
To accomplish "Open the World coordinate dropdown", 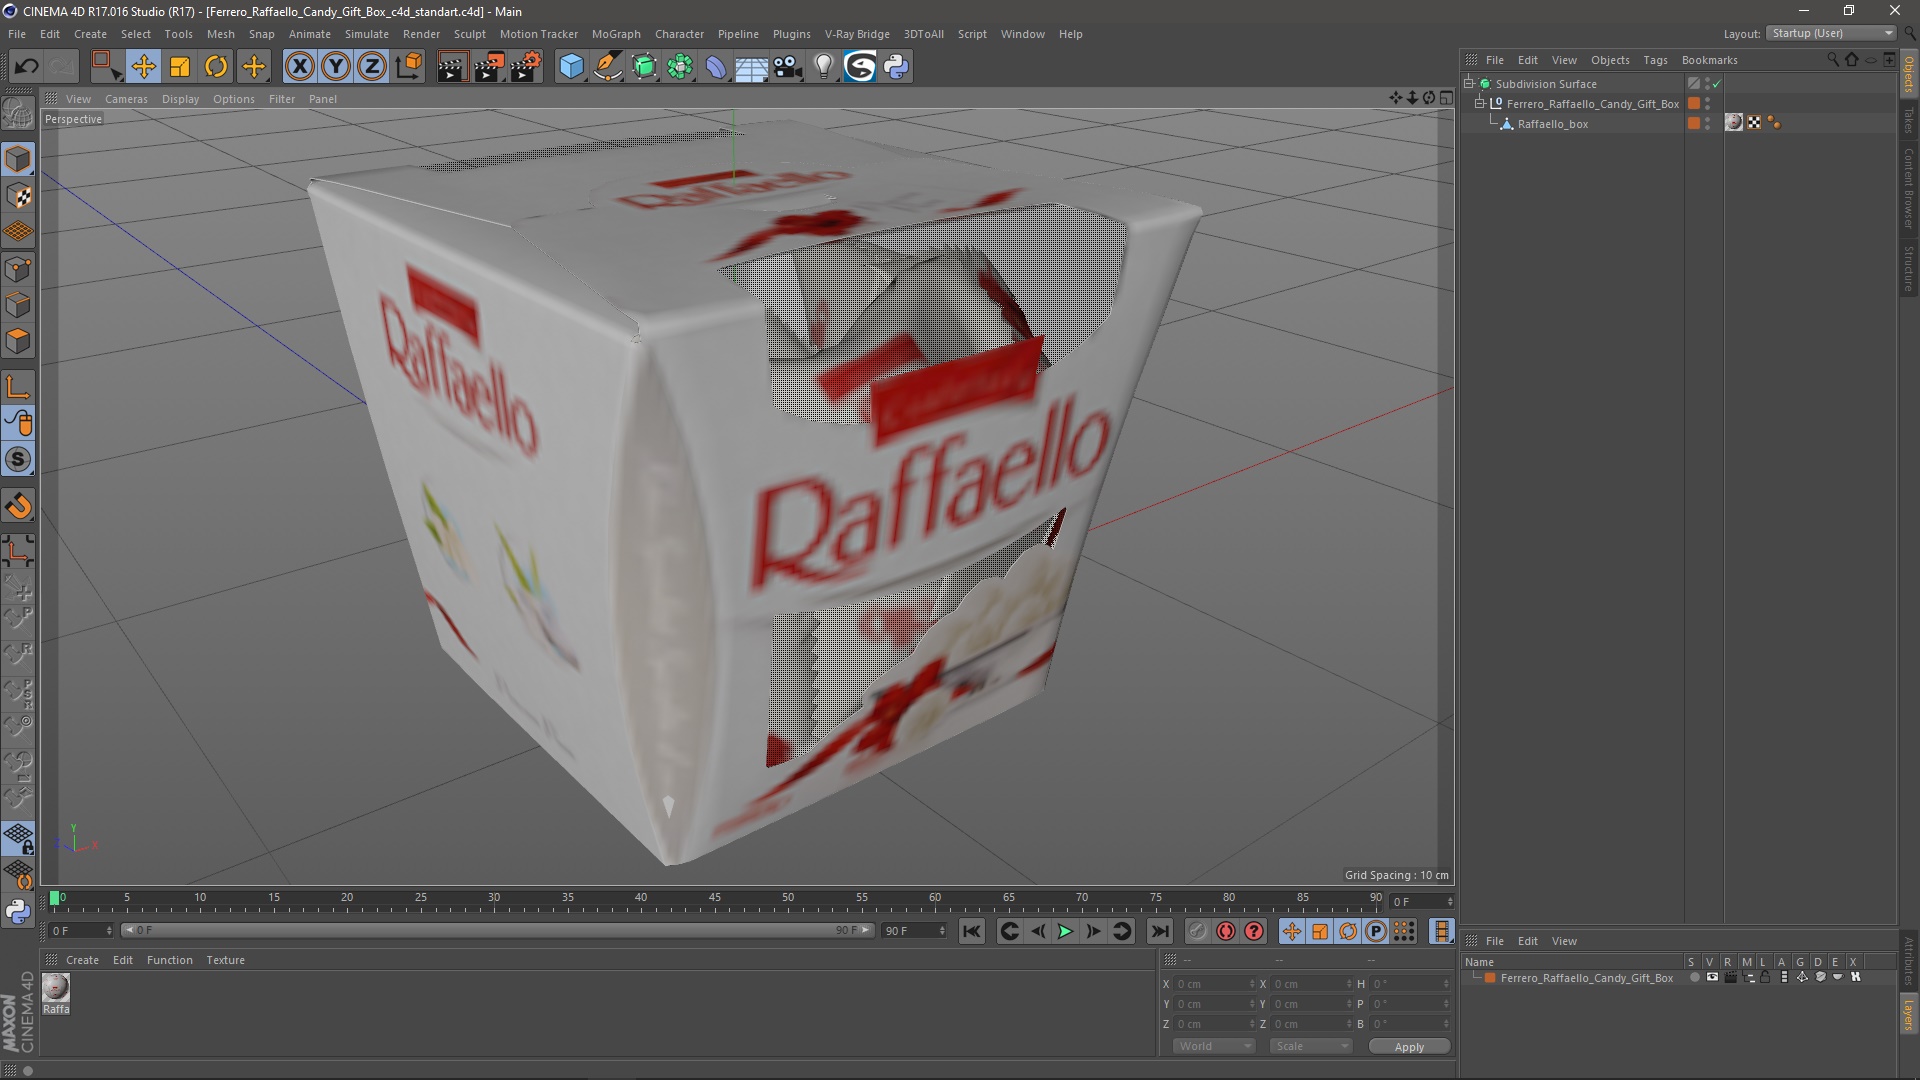I will (1214, 1046).
